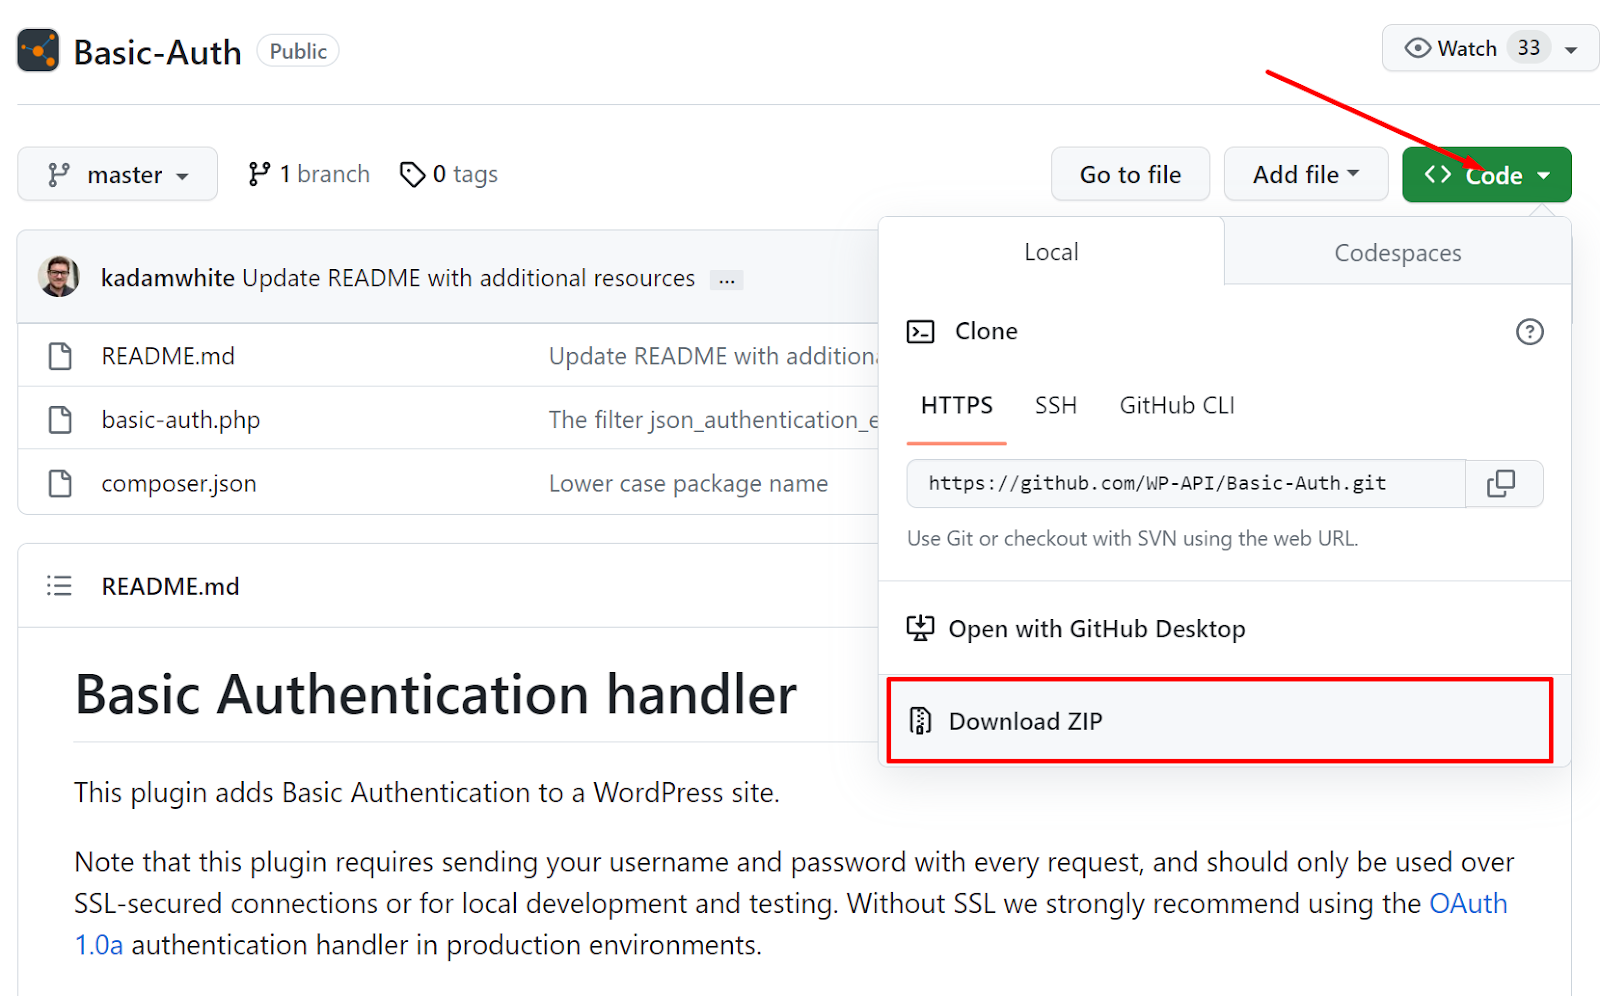
Task: Switch to the Local tab
Action: pyautogui.click(x=1051, y=252)
